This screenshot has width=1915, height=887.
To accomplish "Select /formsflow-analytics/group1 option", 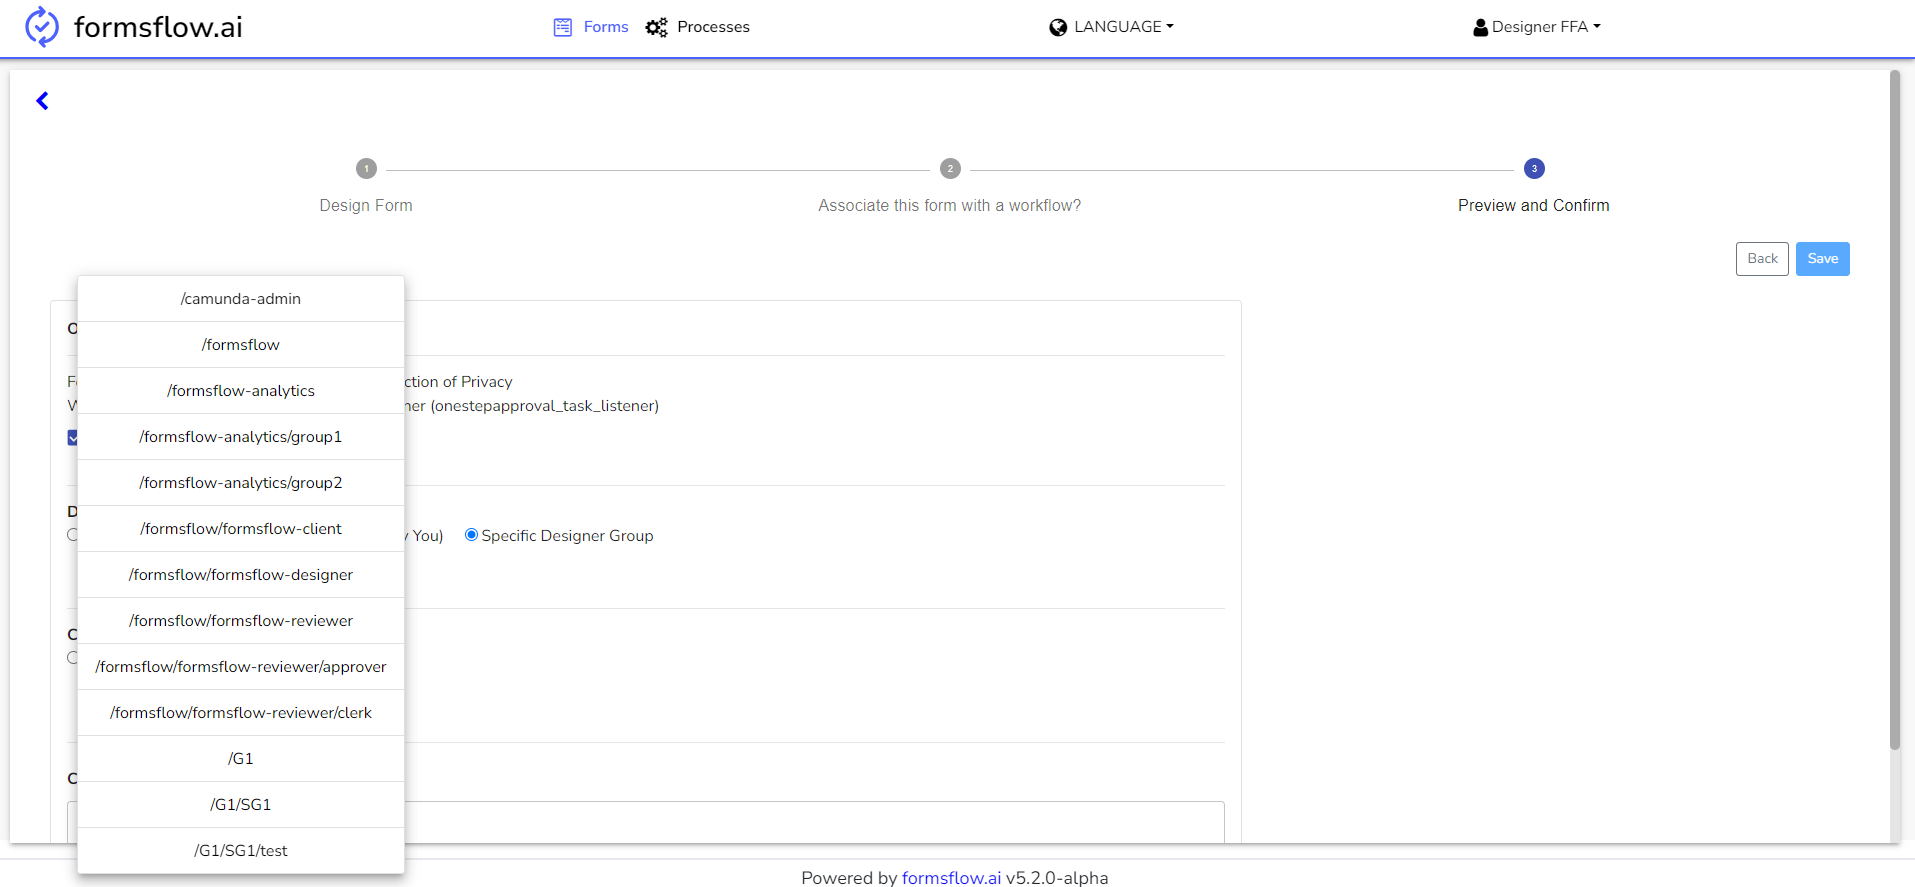I will (241, 437).
